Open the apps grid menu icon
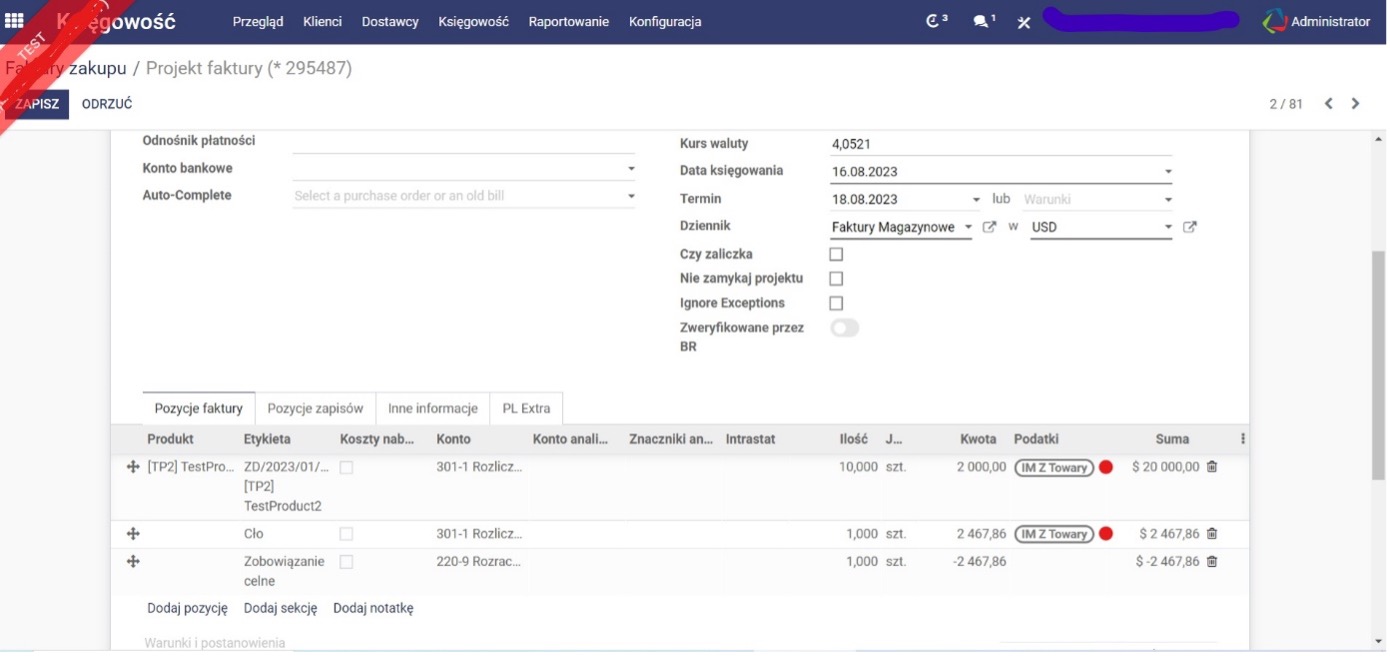Screen dimensions: 1390x656 tap(14, 21)
